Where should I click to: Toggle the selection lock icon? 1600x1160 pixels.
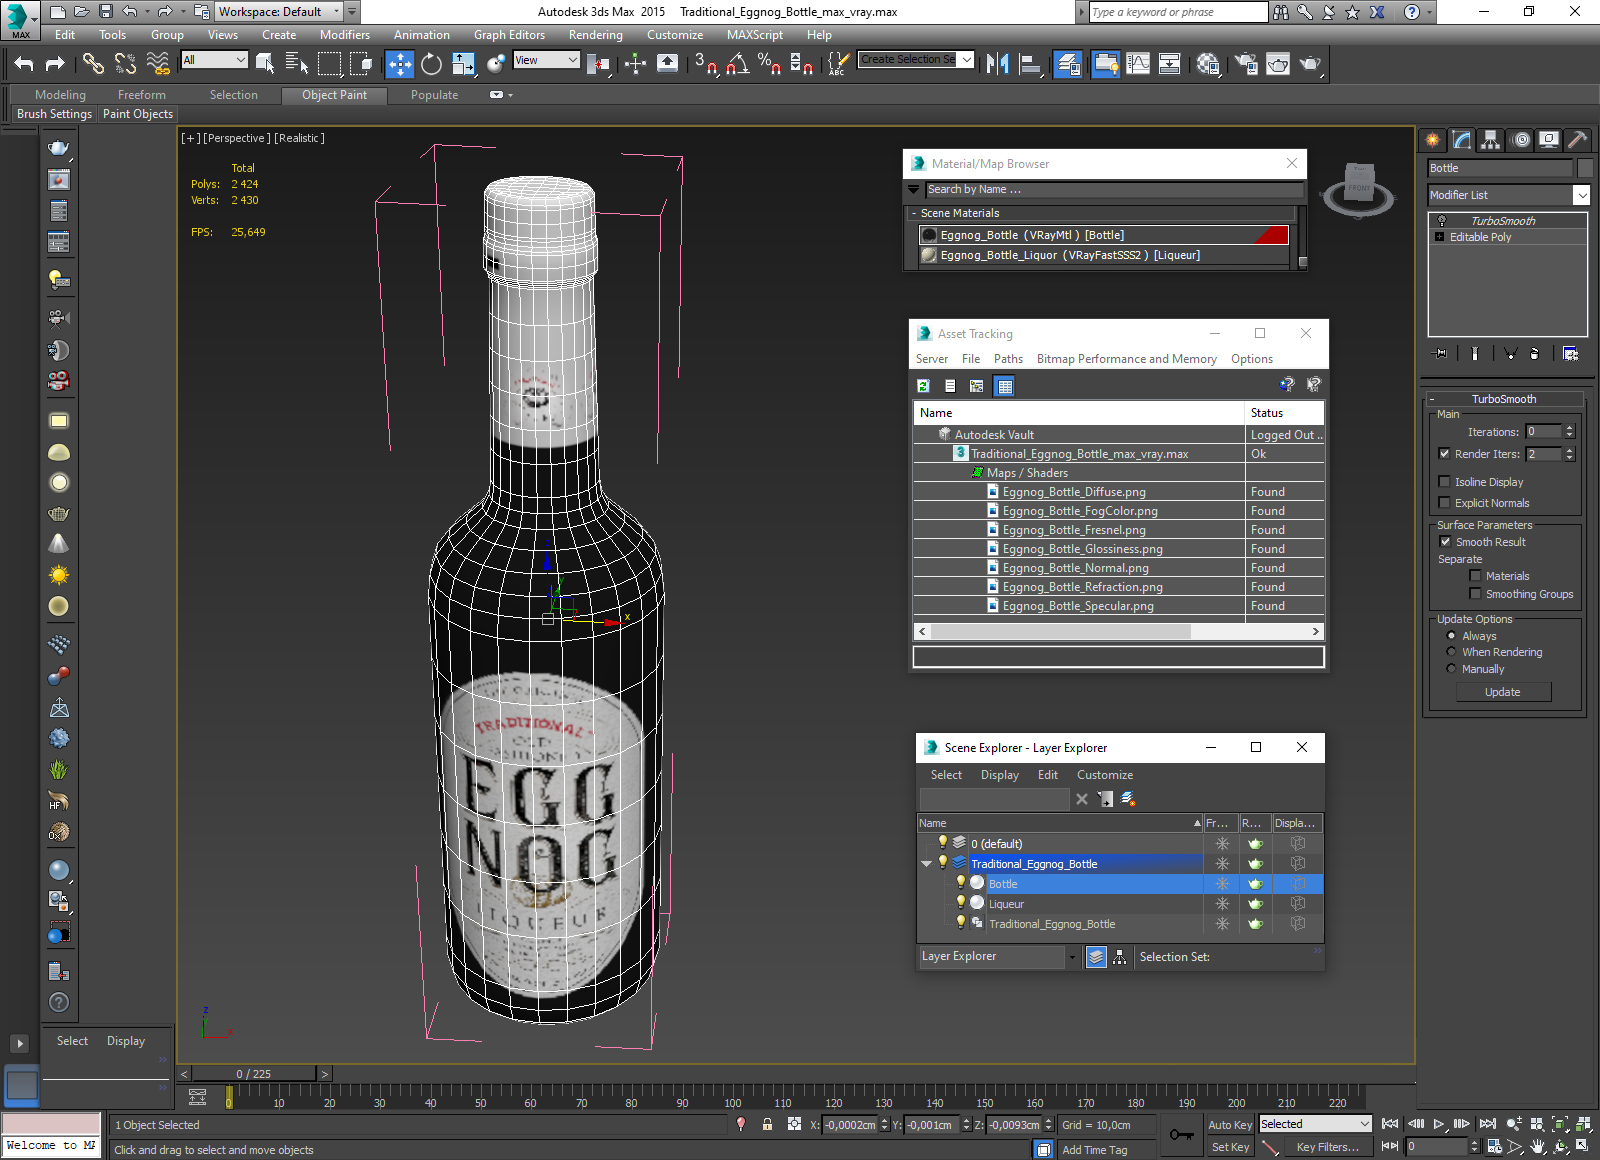coord(767,1124)
